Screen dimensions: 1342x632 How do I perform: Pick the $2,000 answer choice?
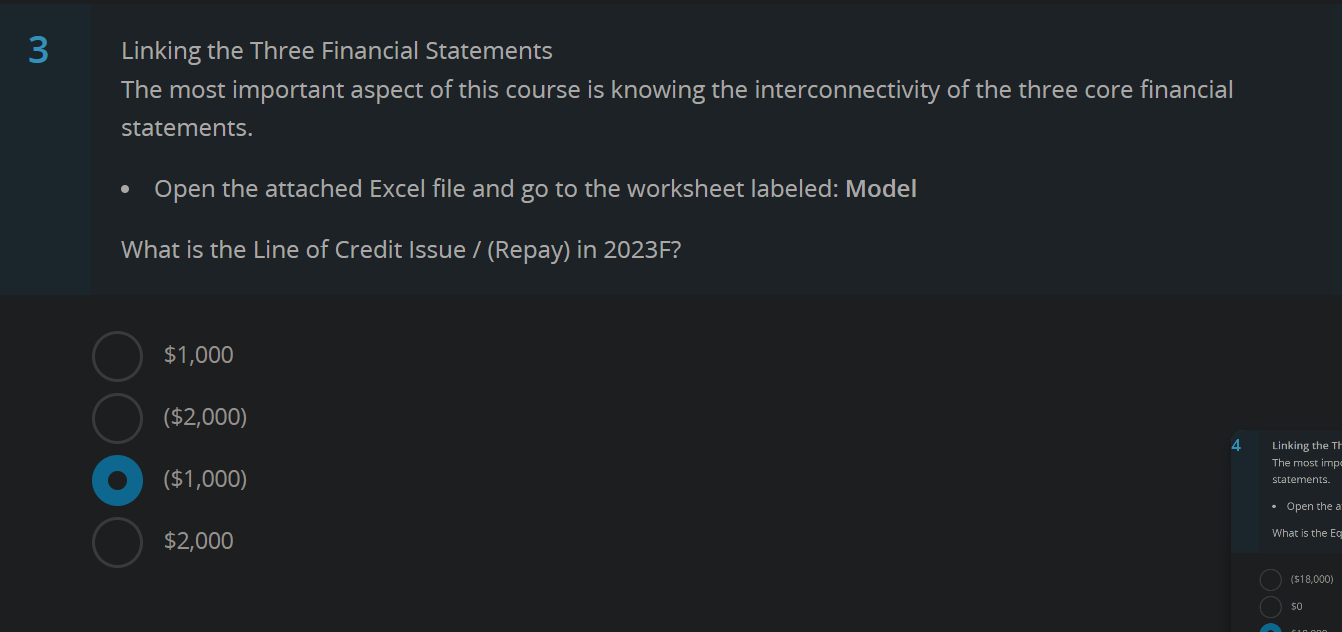click(x=117, y=541)
